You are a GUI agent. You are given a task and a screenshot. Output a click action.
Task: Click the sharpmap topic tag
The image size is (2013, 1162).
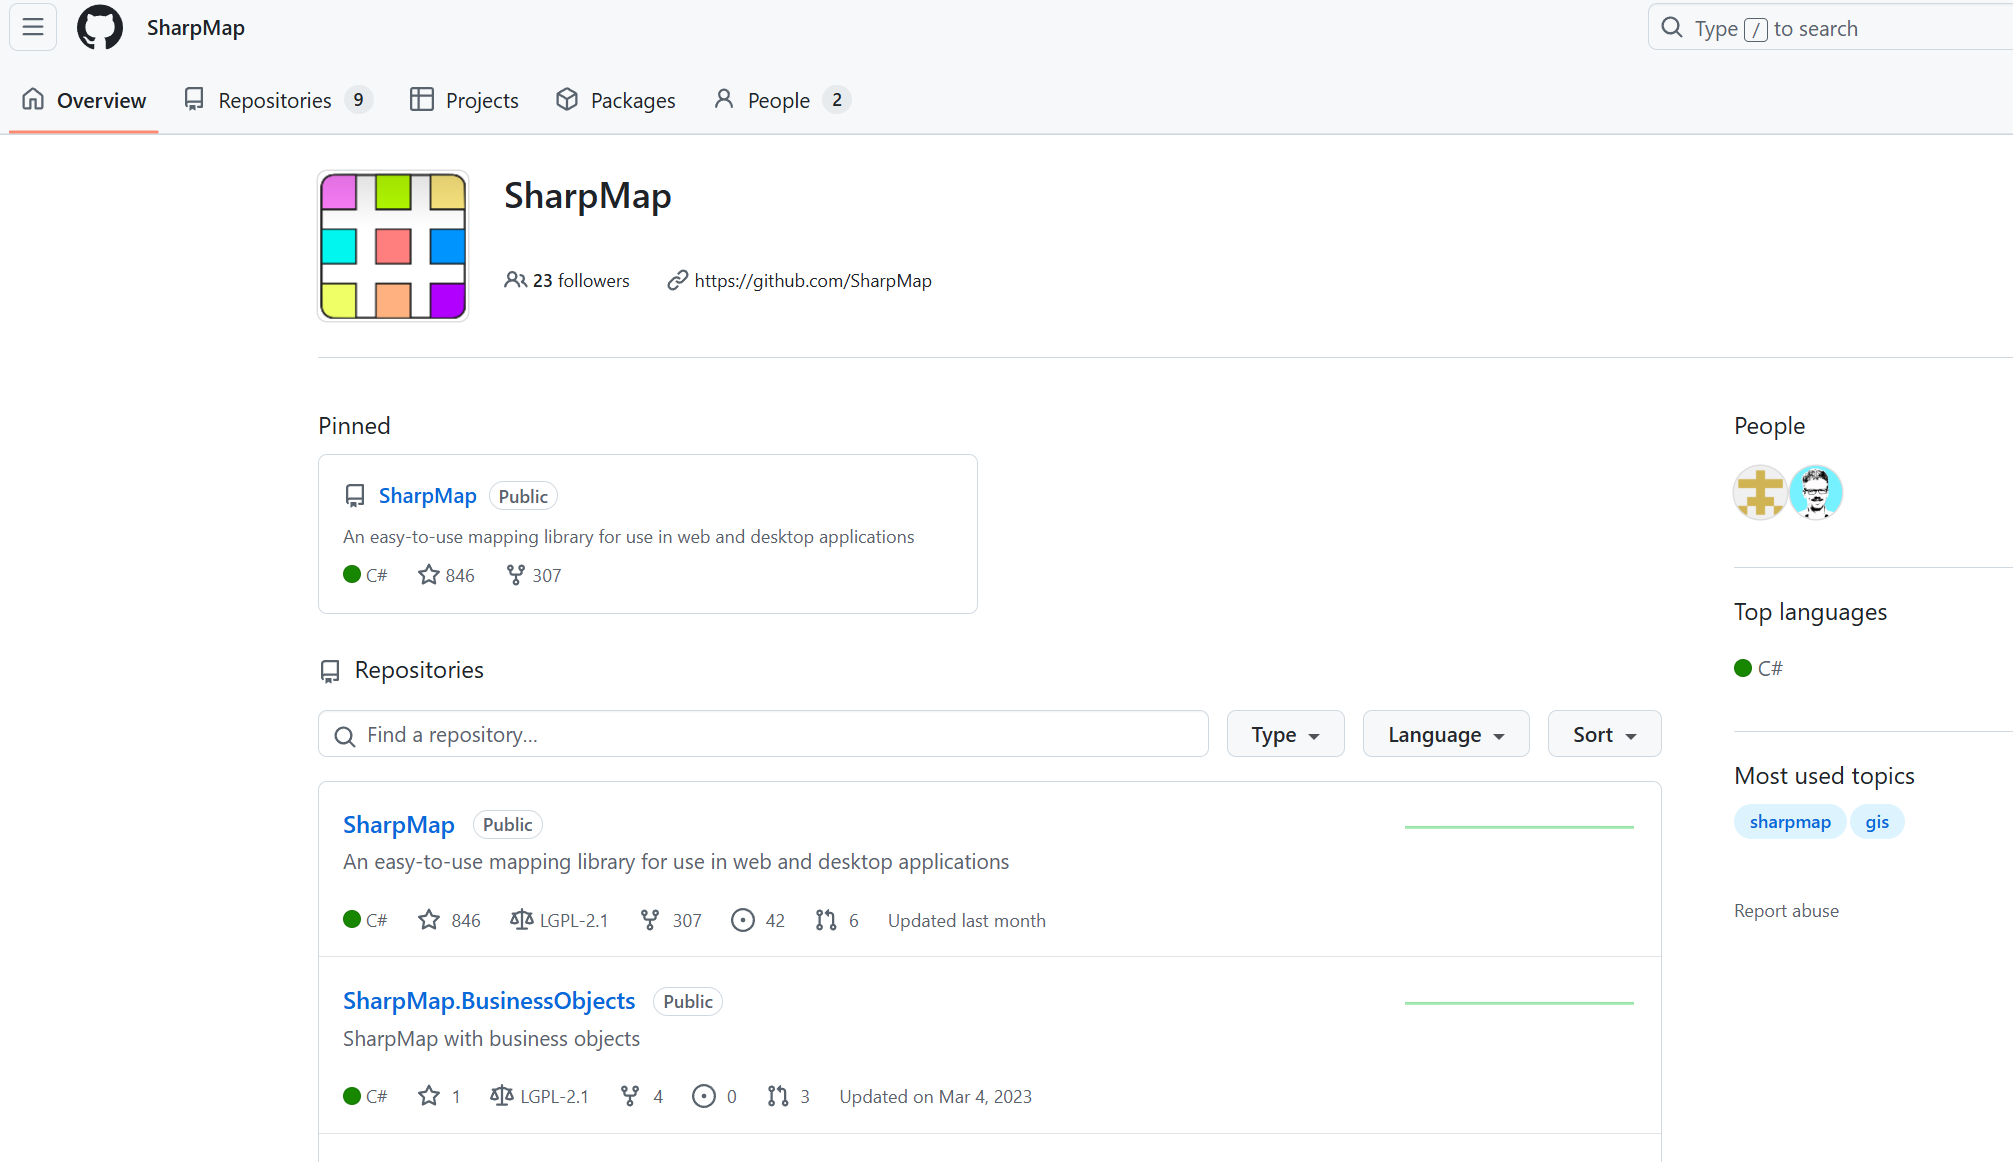click(x=1789, y=822)
